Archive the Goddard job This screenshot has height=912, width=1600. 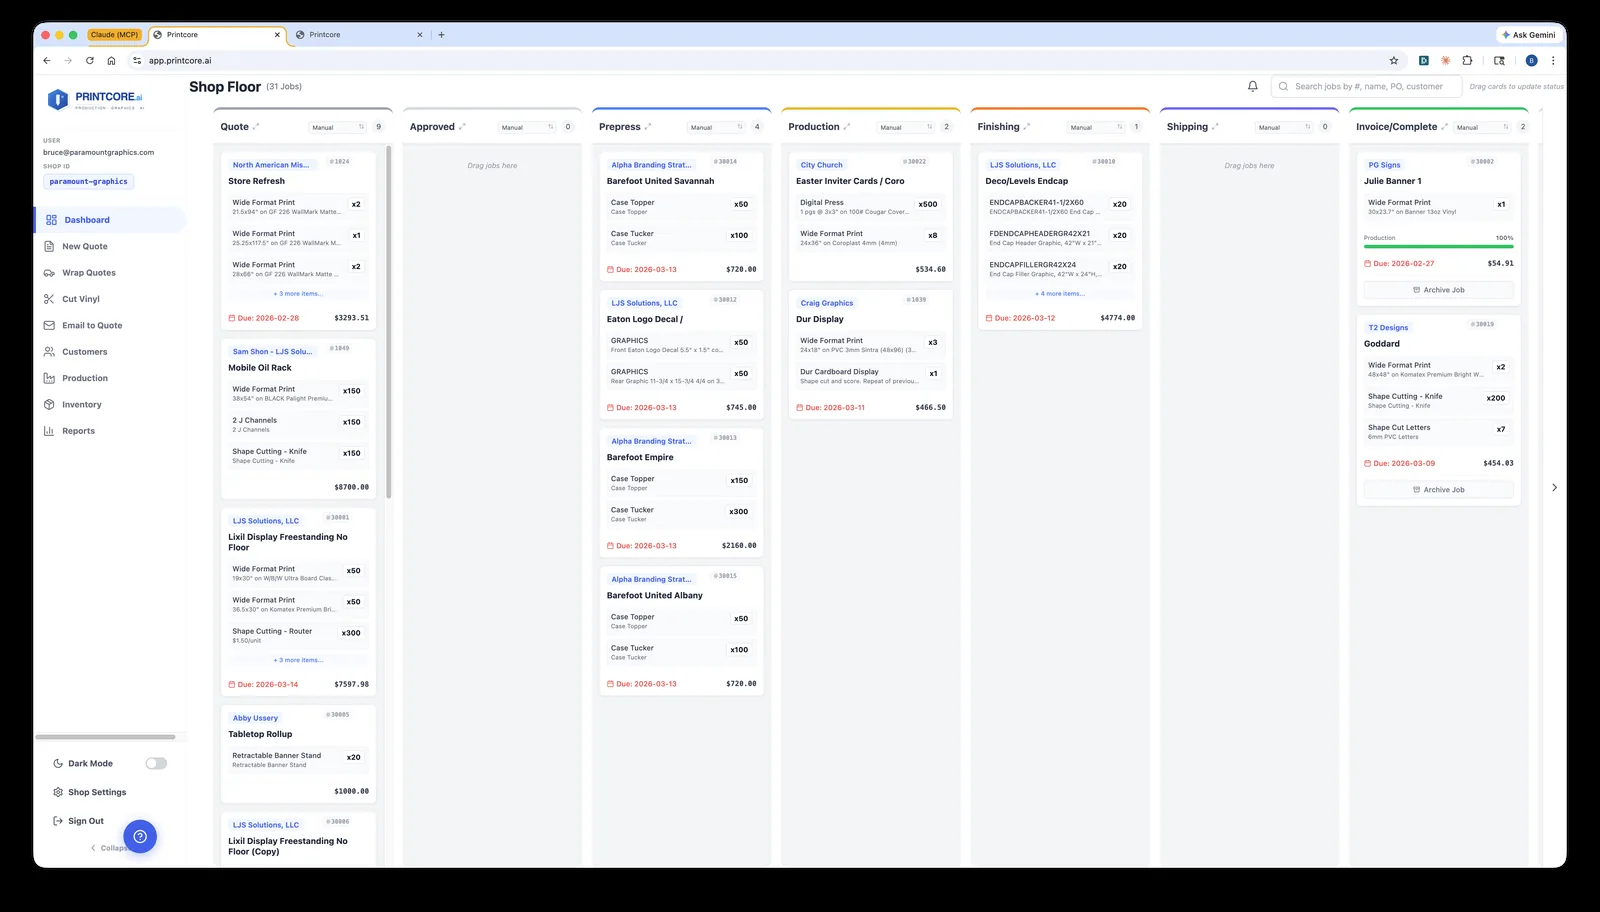pos(1438,490)
